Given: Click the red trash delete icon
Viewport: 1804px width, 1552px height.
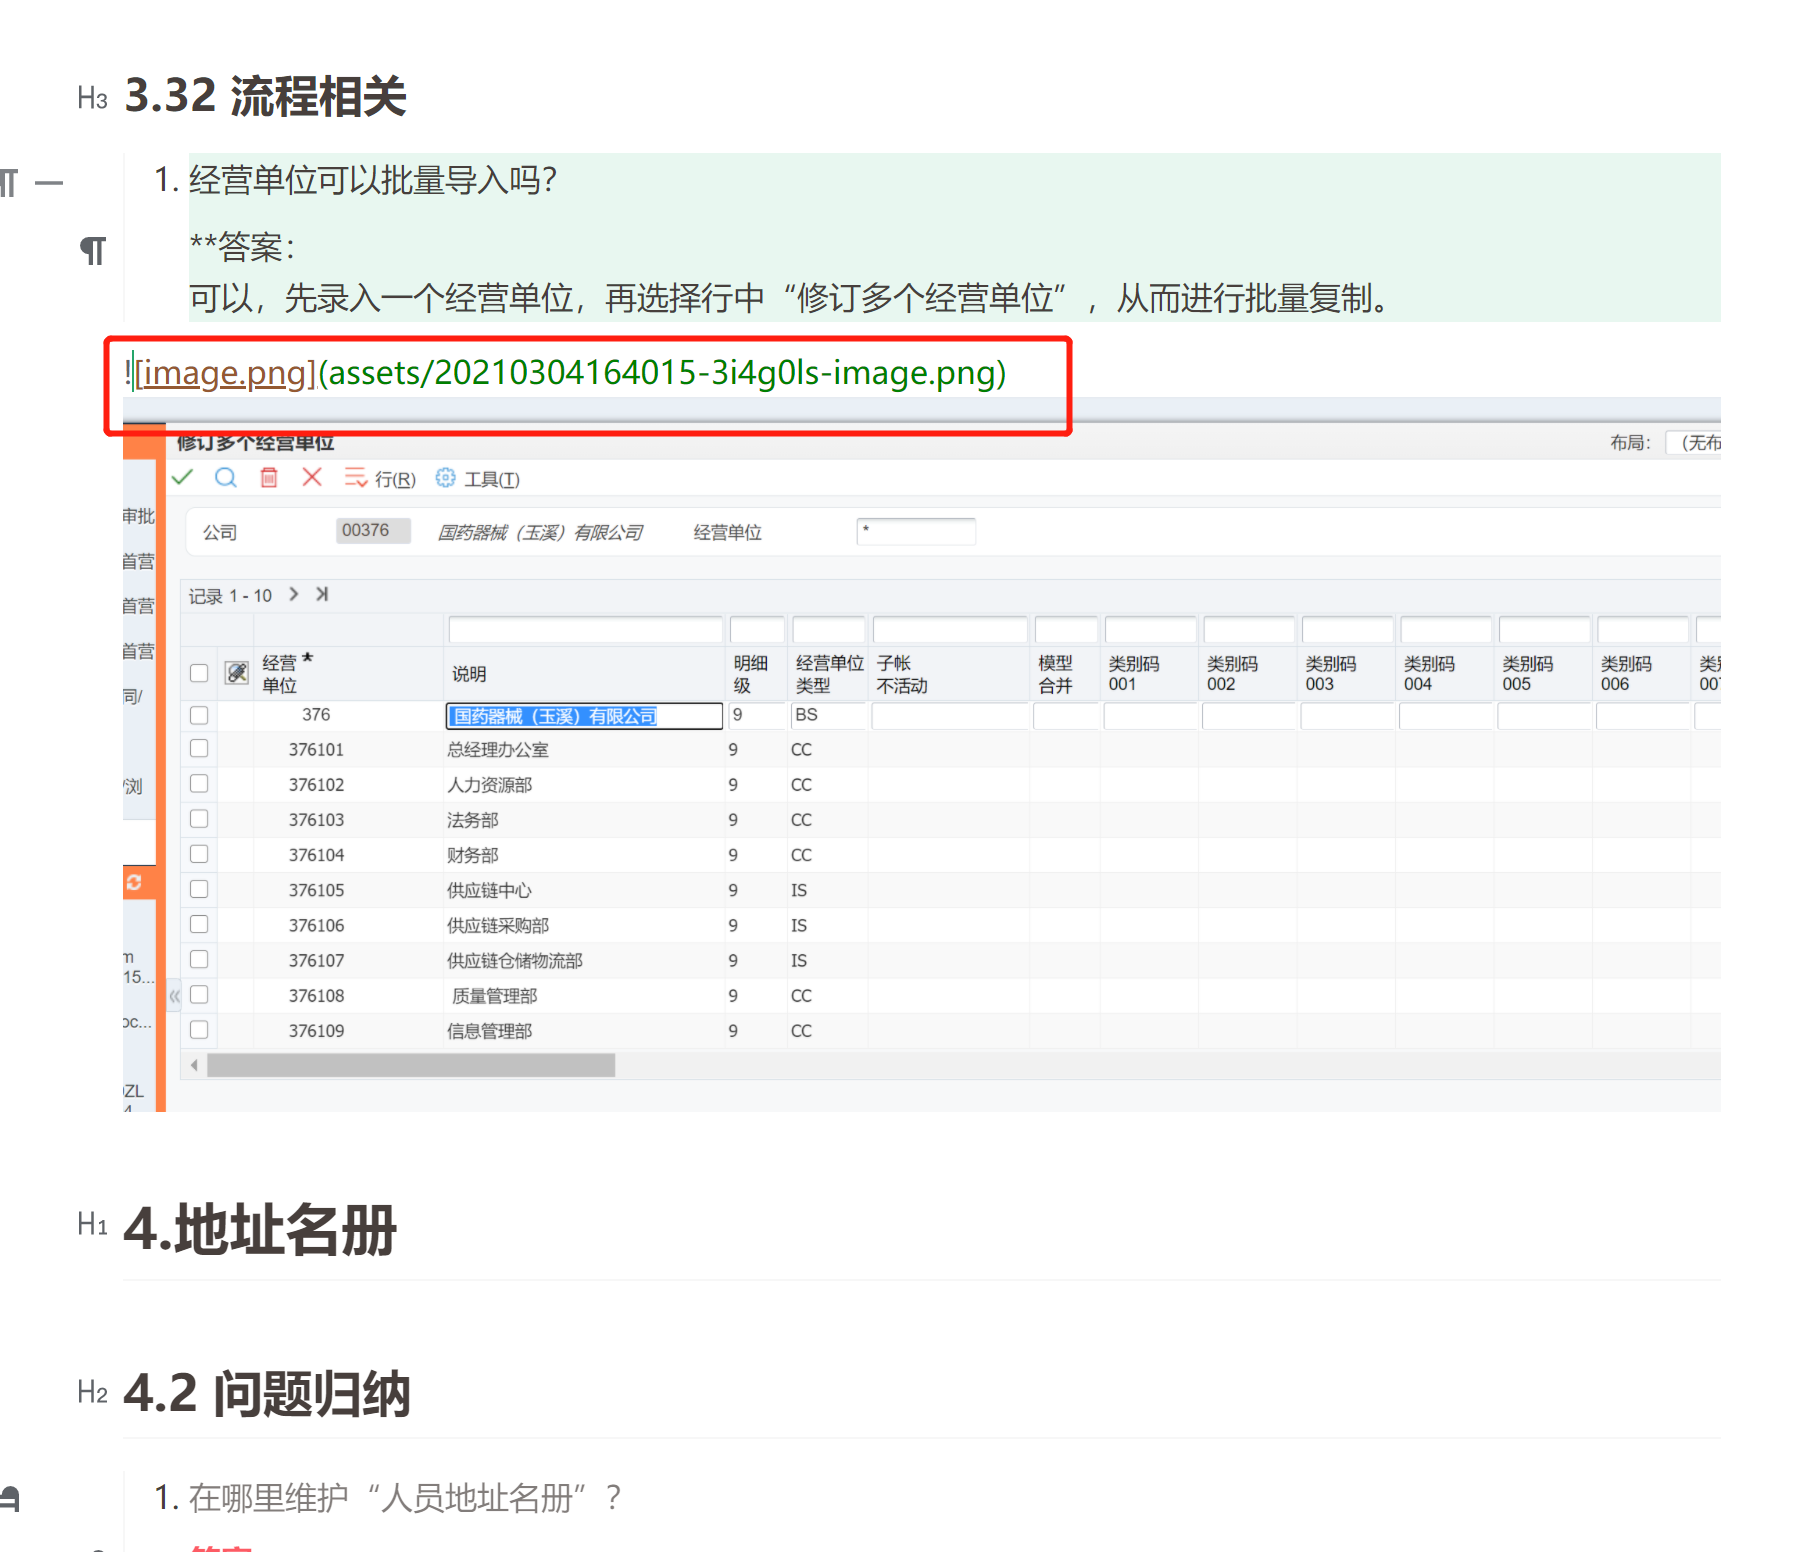Looking at the screenshot, I should pos(269,478).
